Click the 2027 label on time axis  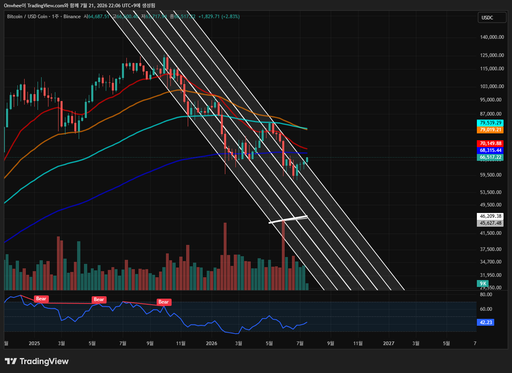click(x=389, y=343)
